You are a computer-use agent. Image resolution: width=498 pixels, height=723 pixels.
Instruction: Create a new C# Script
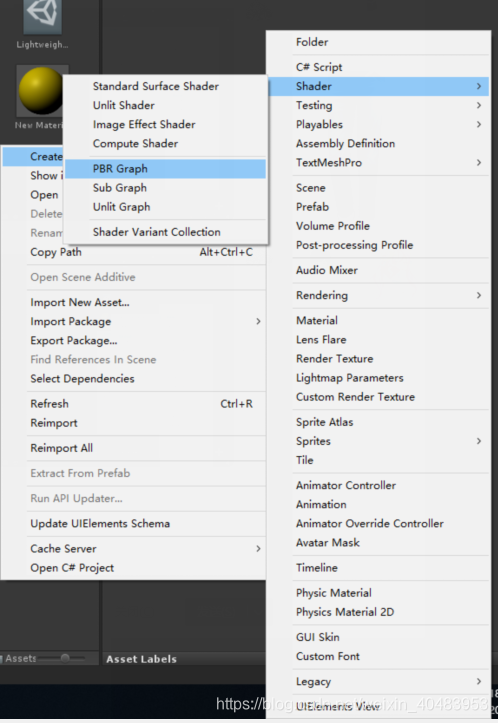click(x=378, y=67)
